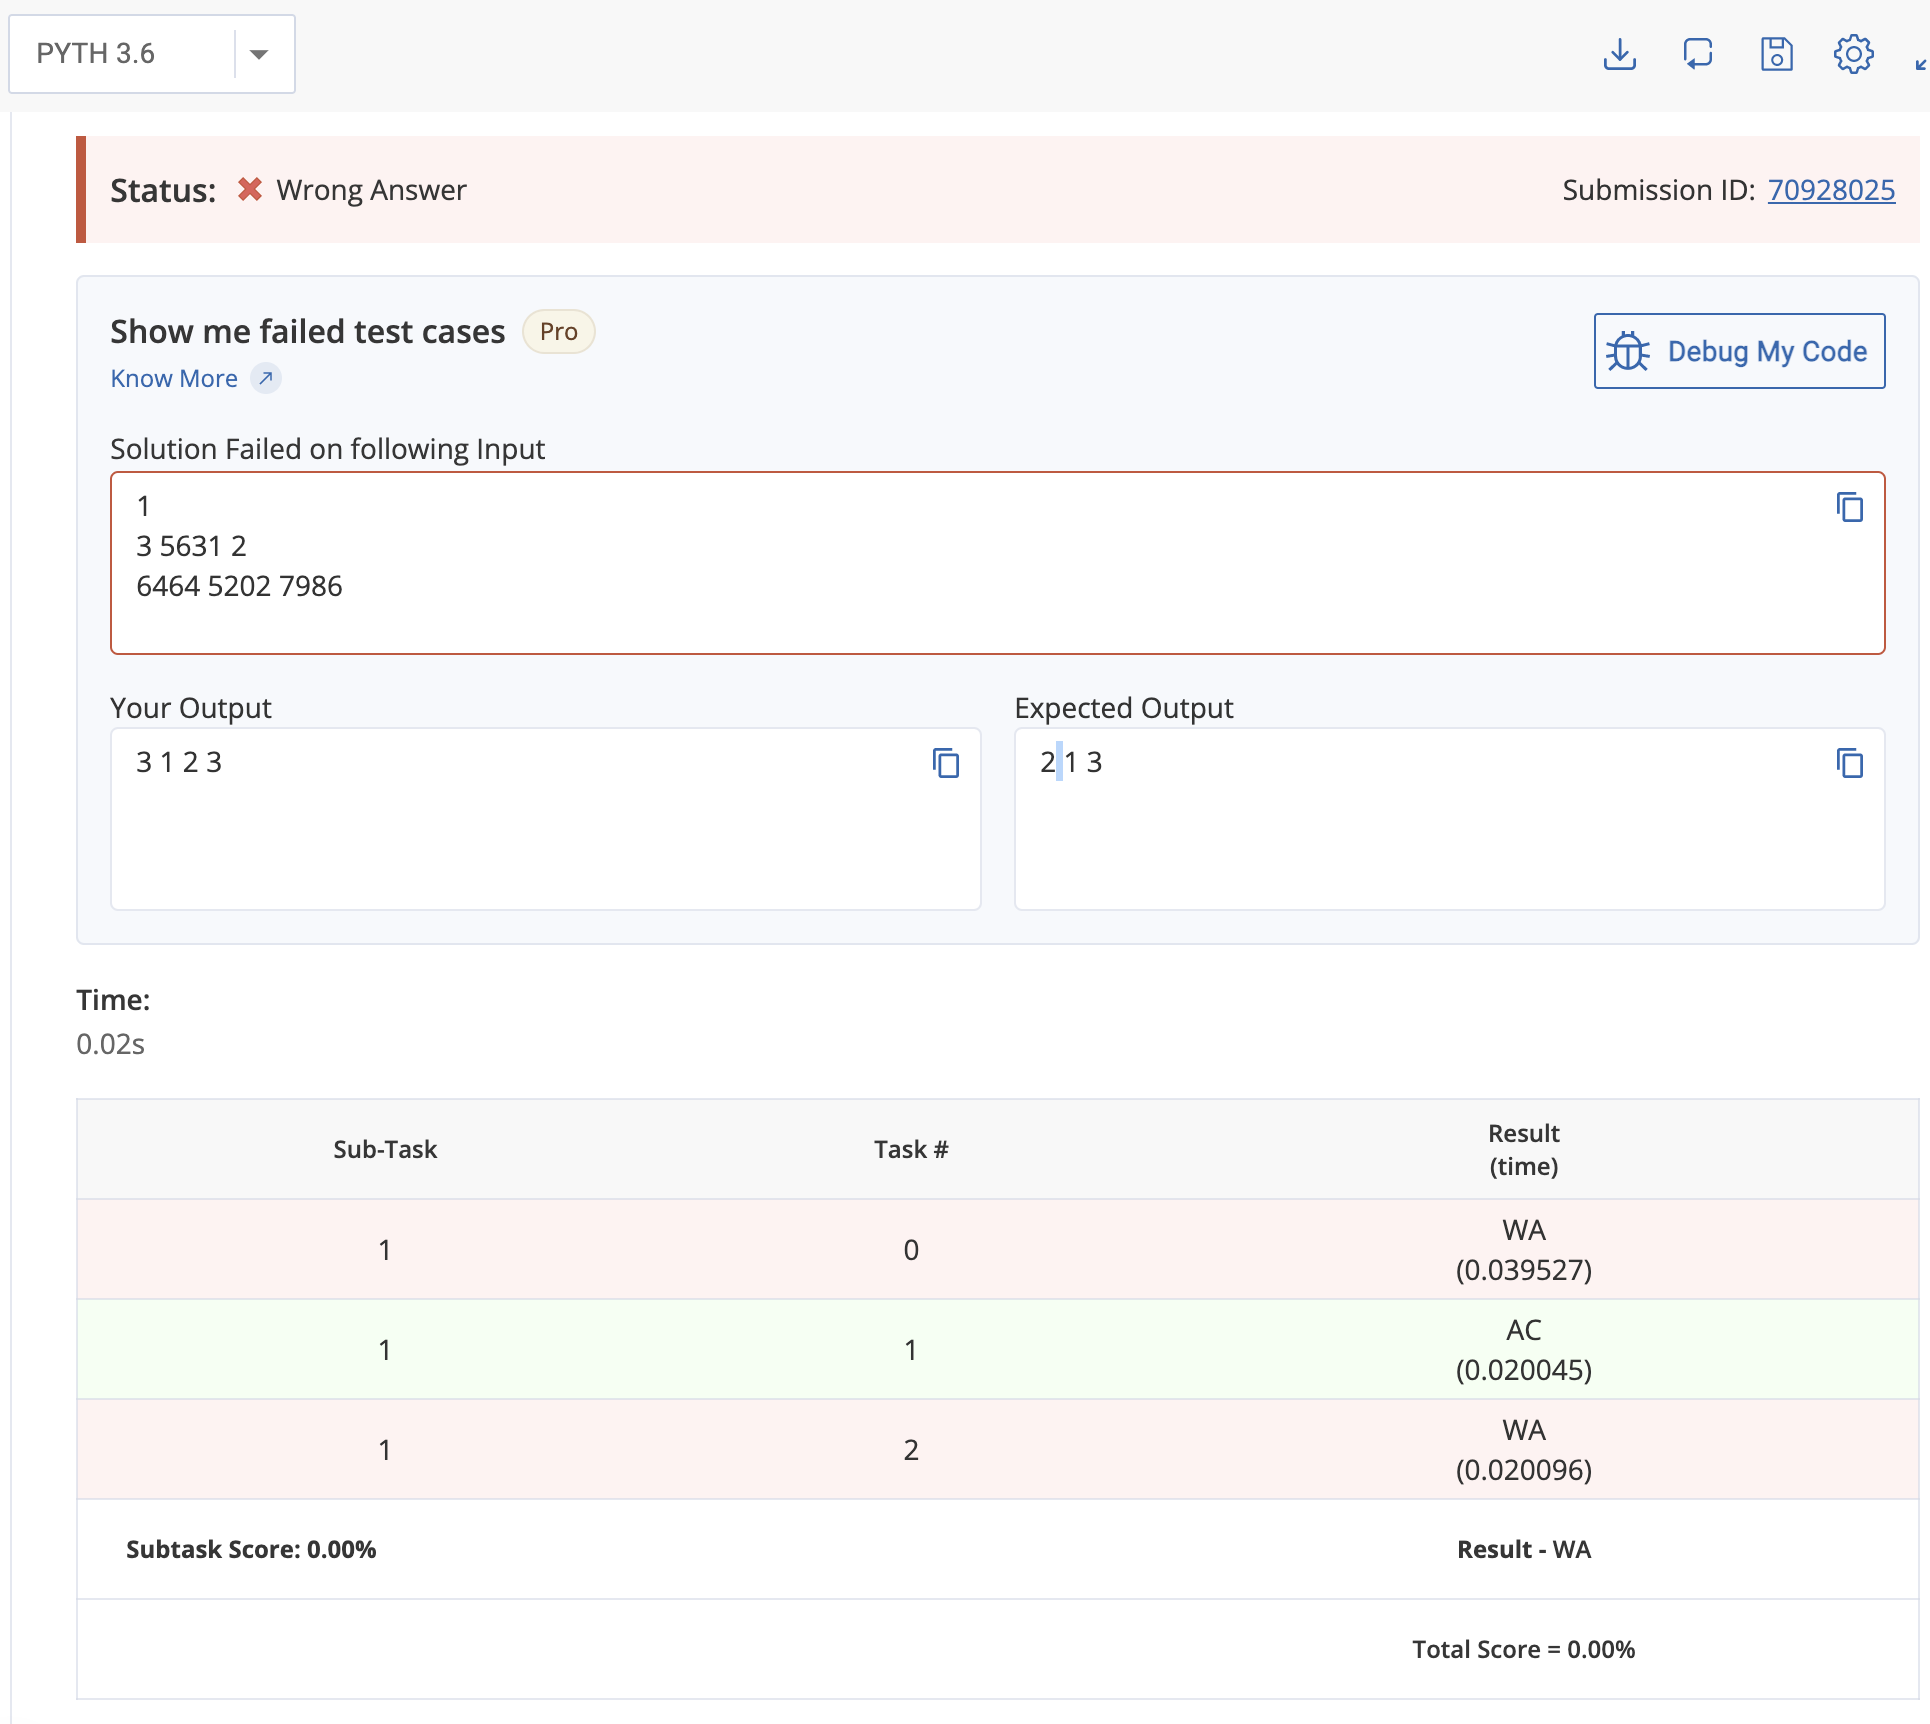1930x1724 pixels.
Task: Open the Know More link
Action: pyautogui.click(x=174, y=379)
